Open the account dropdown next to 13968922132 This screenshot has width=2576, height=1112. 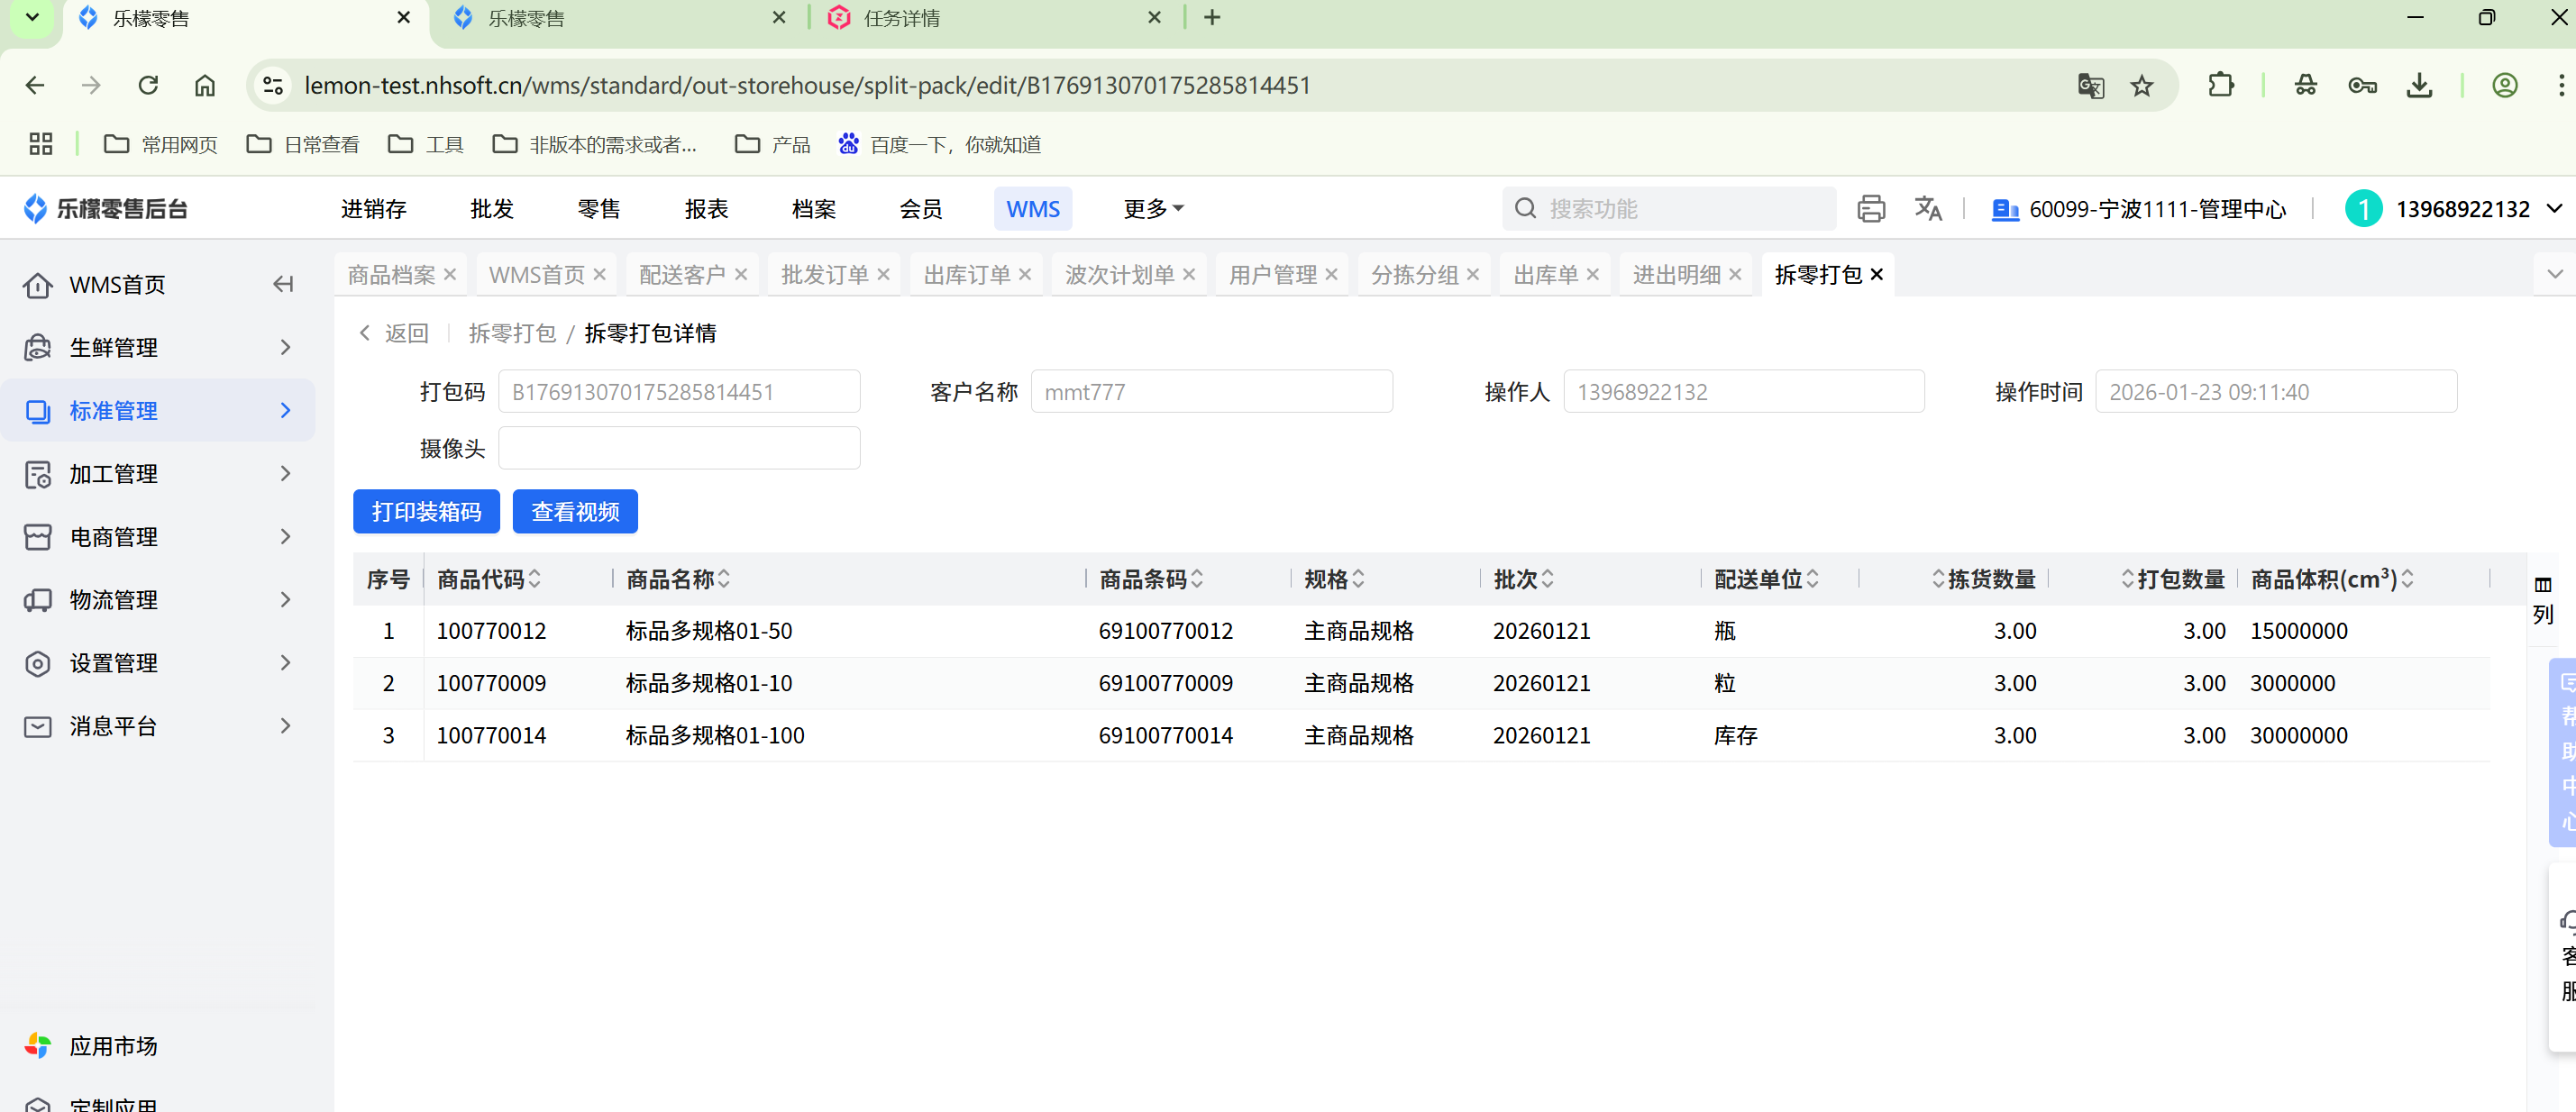point(2554,208)
